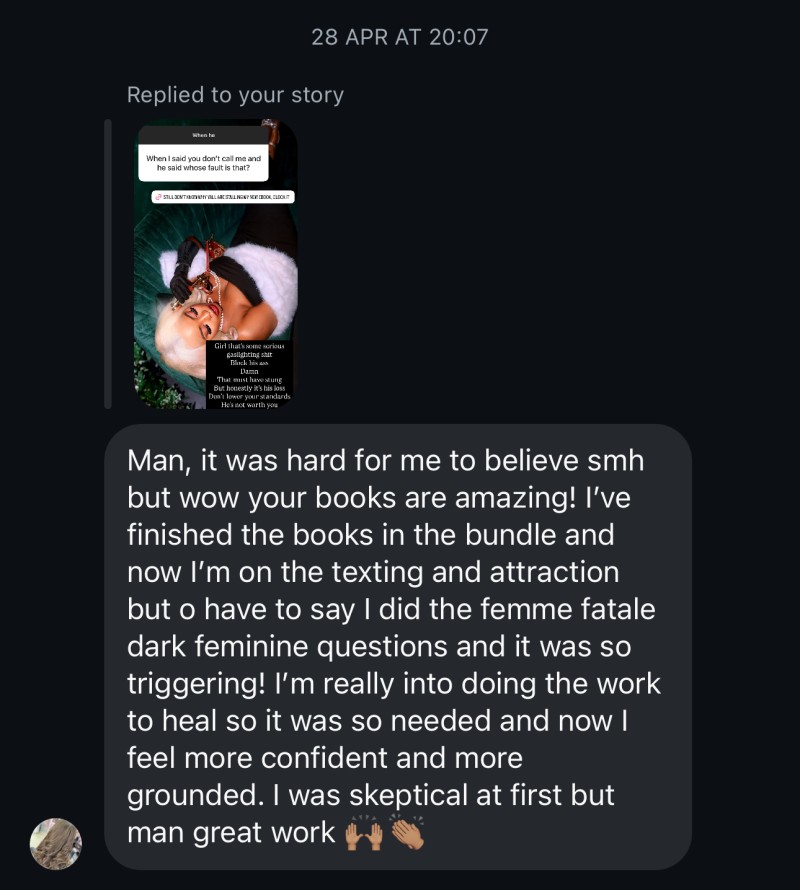Click the word 'skeptical' in the message

pyautogui.click(x=408, y=795)
